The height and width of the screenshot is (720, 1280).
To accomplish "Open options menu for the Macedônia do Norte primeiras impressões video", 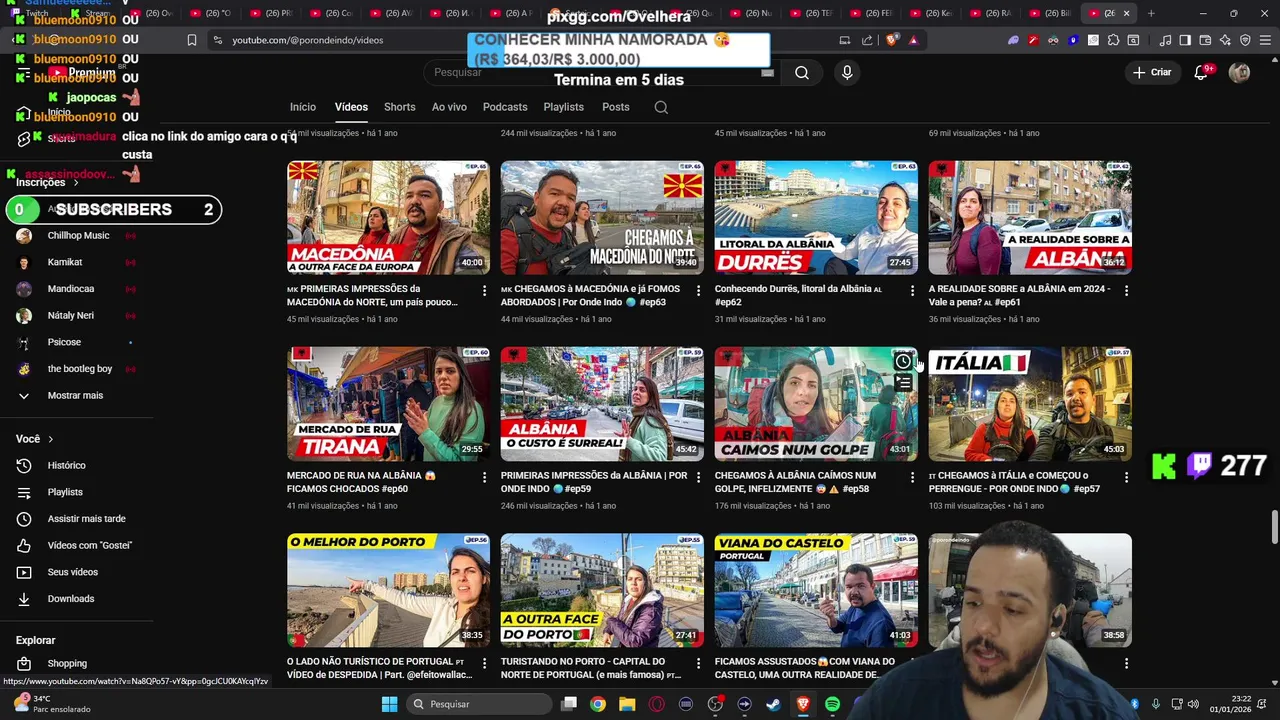I will click(484, 291).
